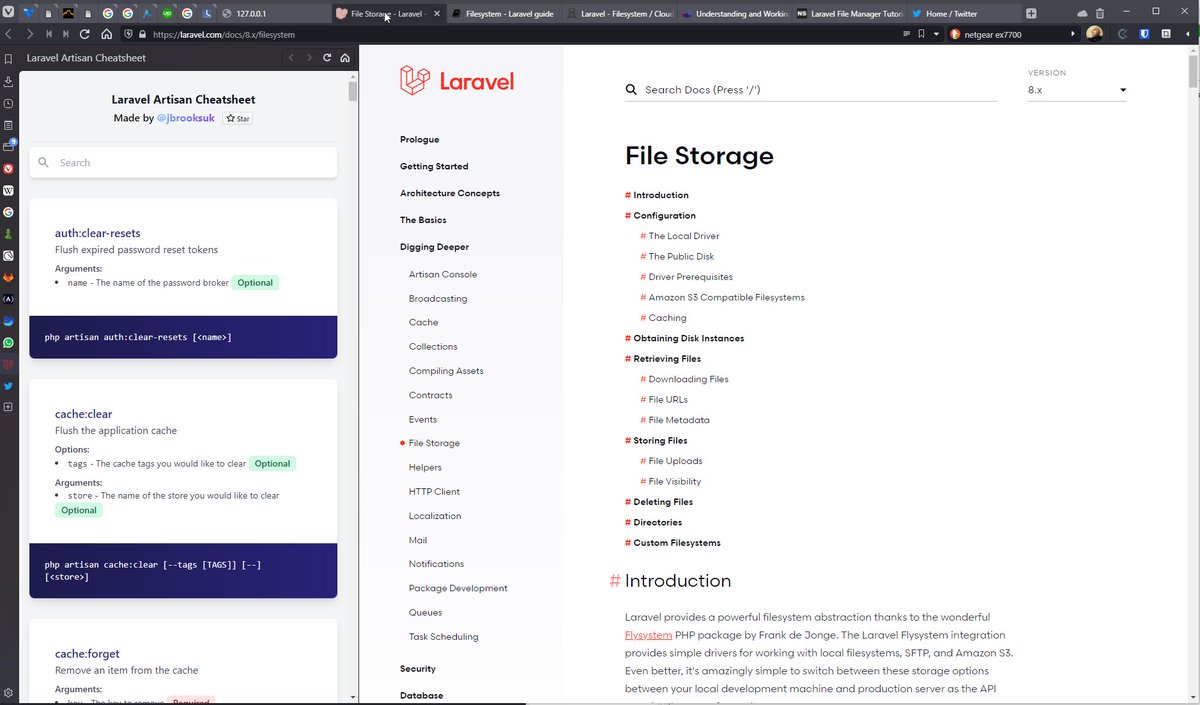Image resolution: width=1200 pixels, height=705 pixels.
Task: Expand the Security docs section
Action: tap(418, 669)
